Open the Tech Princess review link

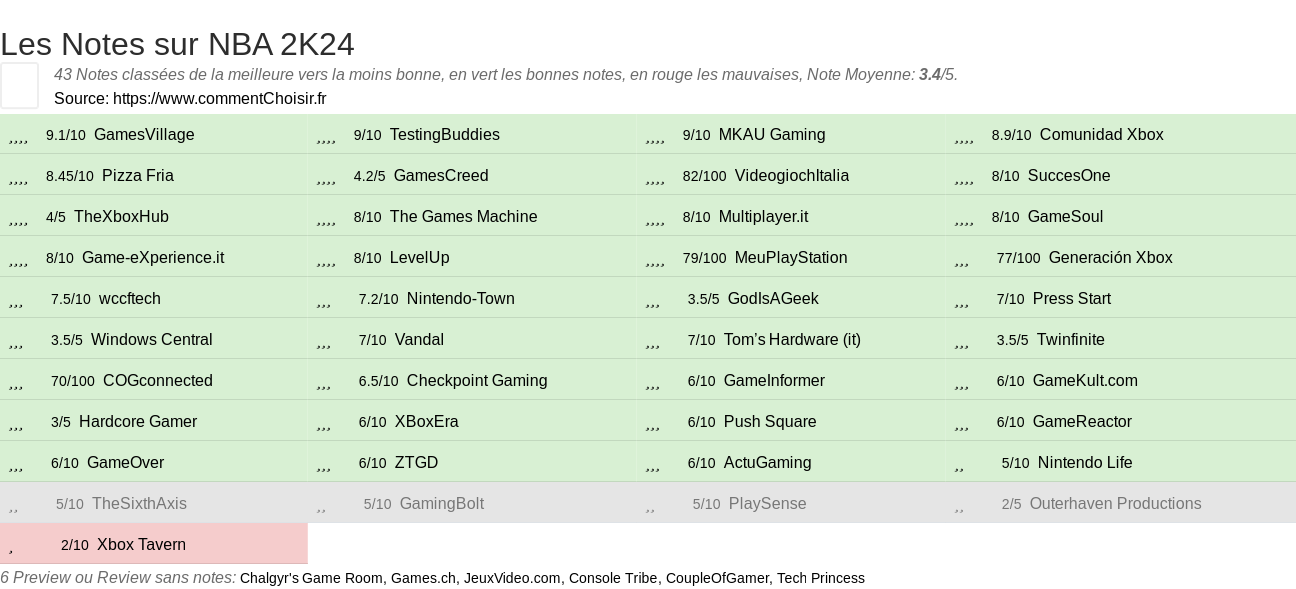(x=821, y=578)
